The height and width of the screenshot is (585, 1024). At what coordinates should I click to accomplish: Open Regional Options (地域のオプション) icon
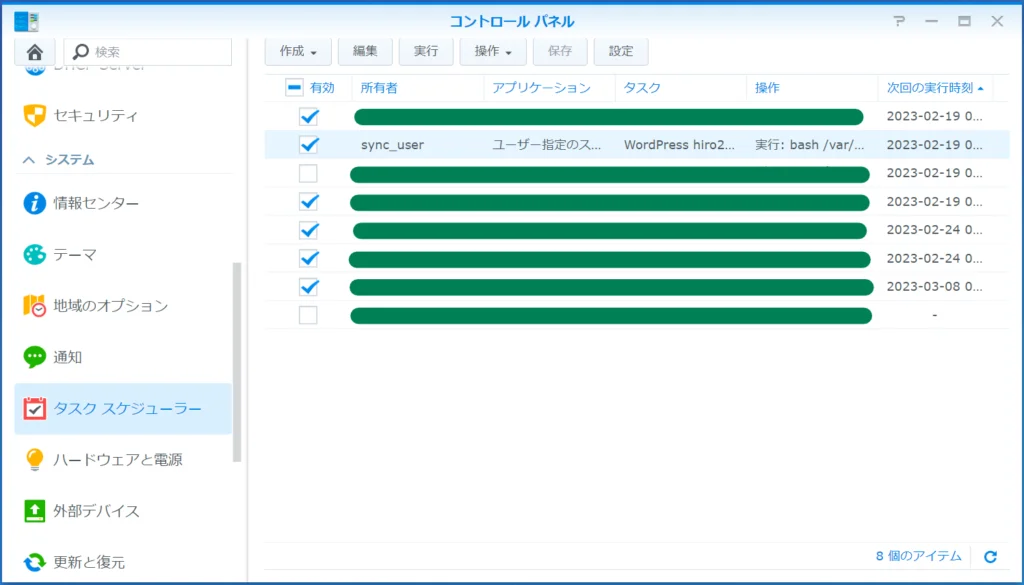click(x=35, y=306)
